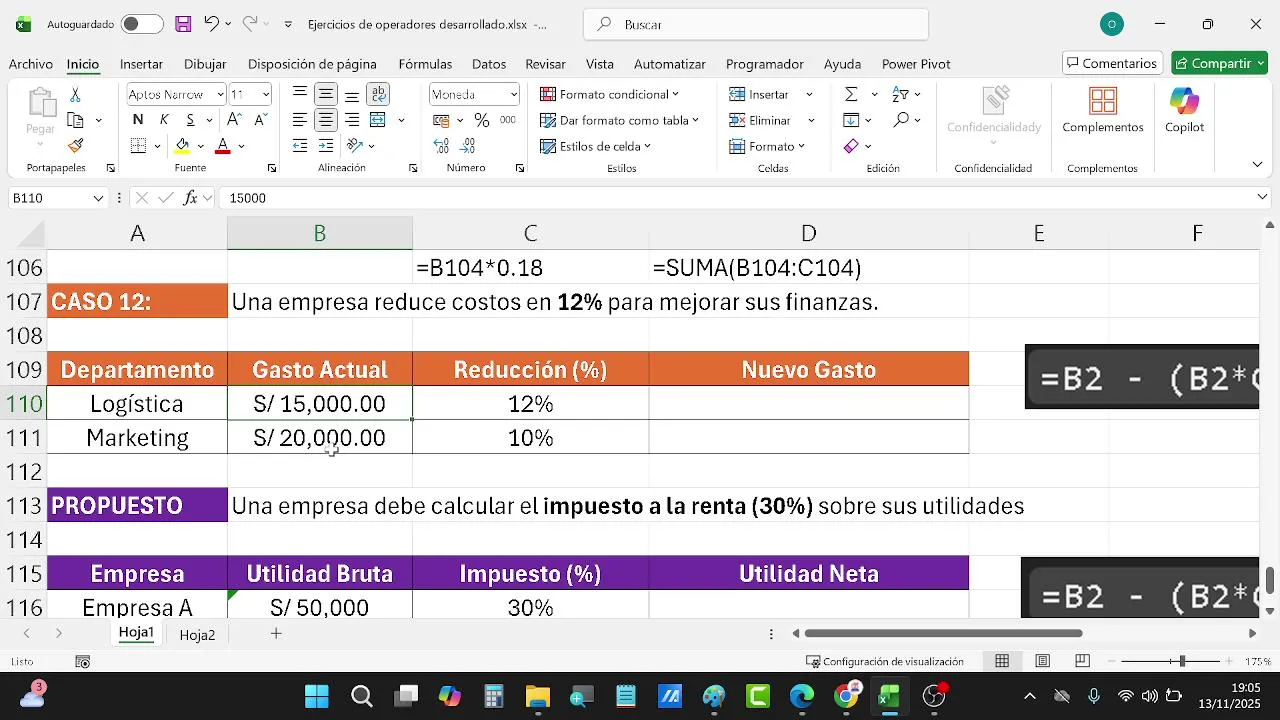Apply thousands separator 000 style
The image size is (1280, 720).
(x=508, y=120)
